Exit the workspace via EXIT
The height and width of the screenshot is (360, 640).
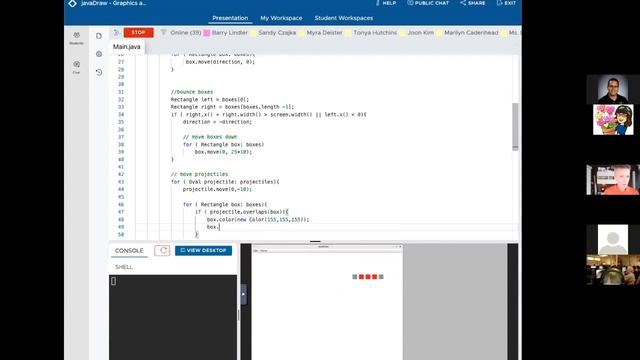pyautogui.click(x=506, y=3)
